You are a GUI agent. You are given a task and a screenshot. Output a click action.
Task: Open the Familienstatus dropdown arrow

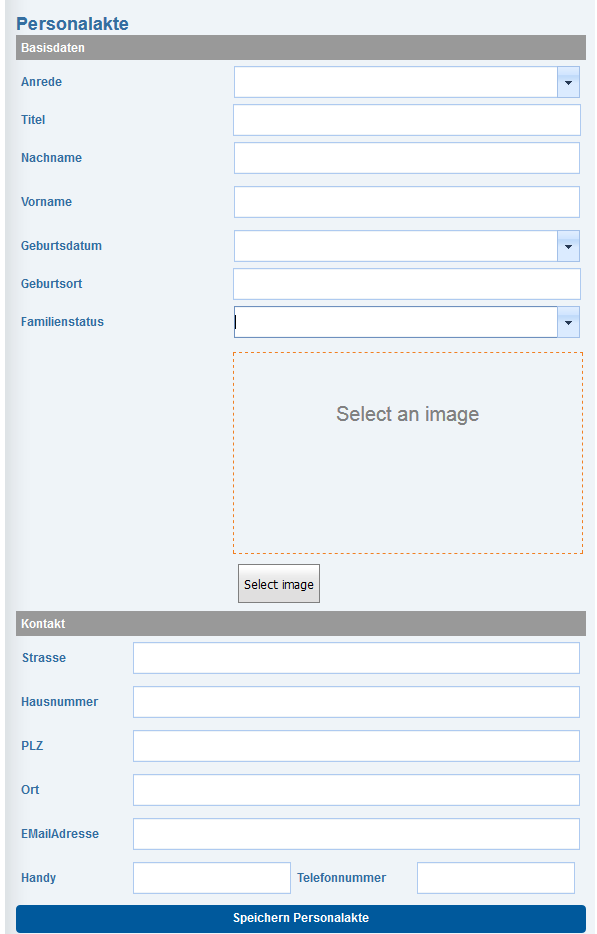pos(568,322)
